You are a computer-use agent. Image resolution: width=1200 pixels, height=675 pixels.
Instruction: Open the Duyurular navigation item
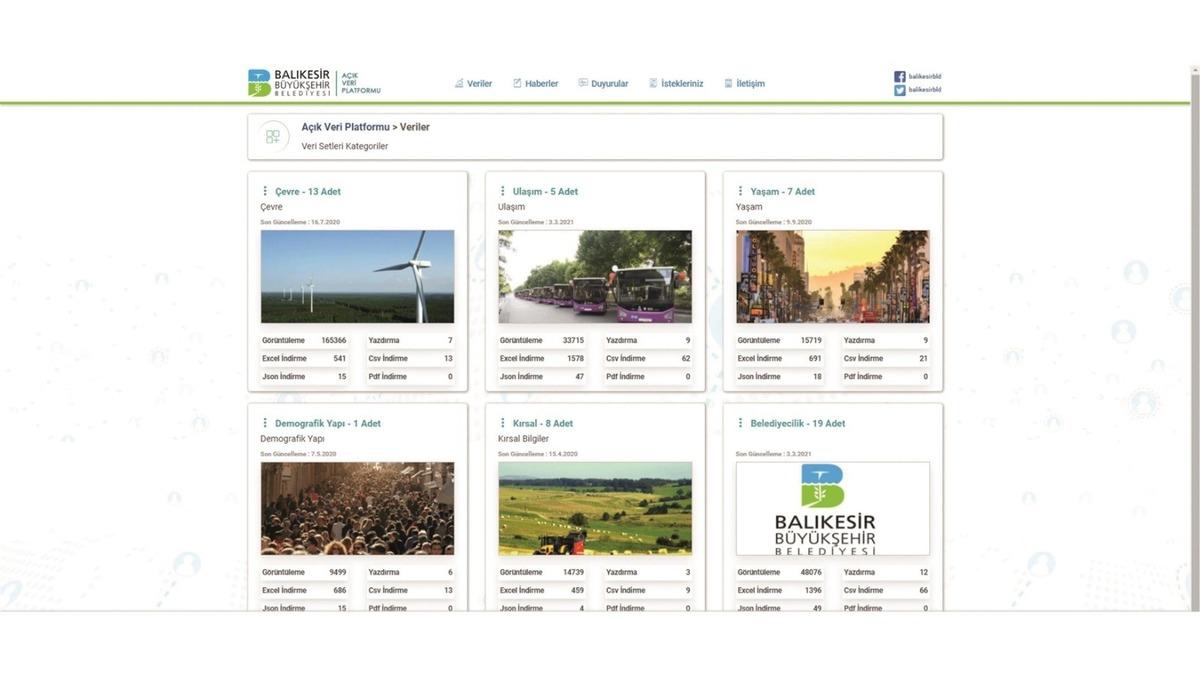tap(604, 84)
